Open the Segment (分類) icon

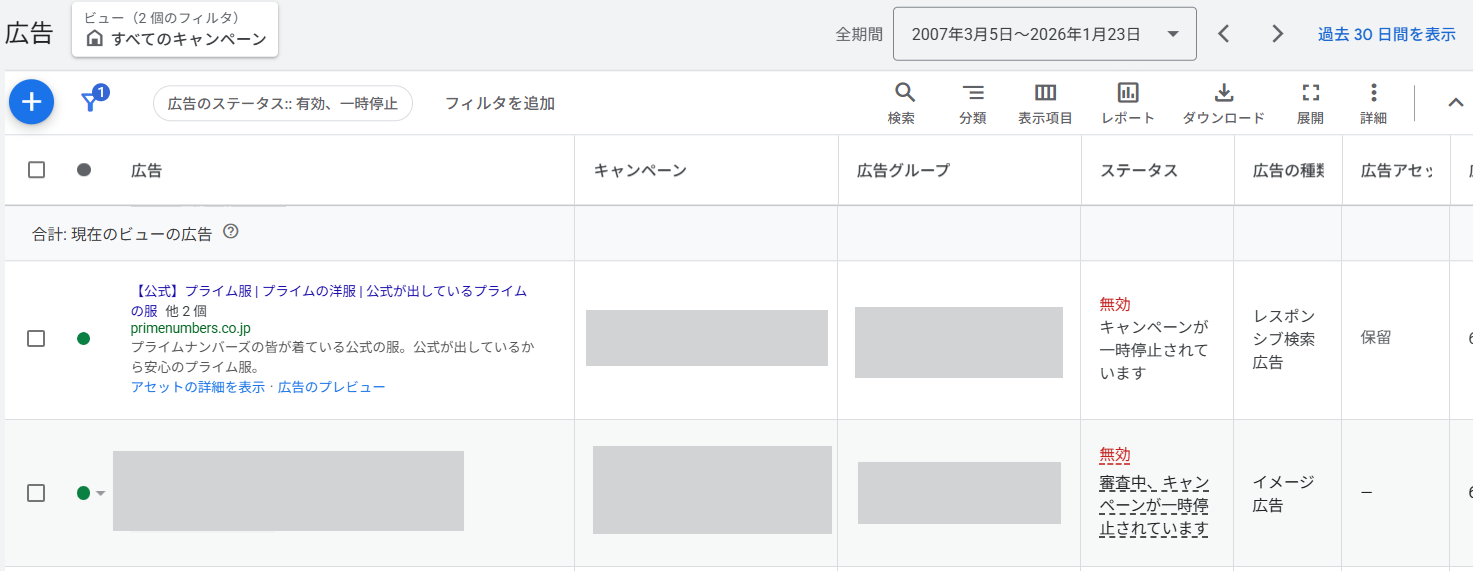coord(972,93)
